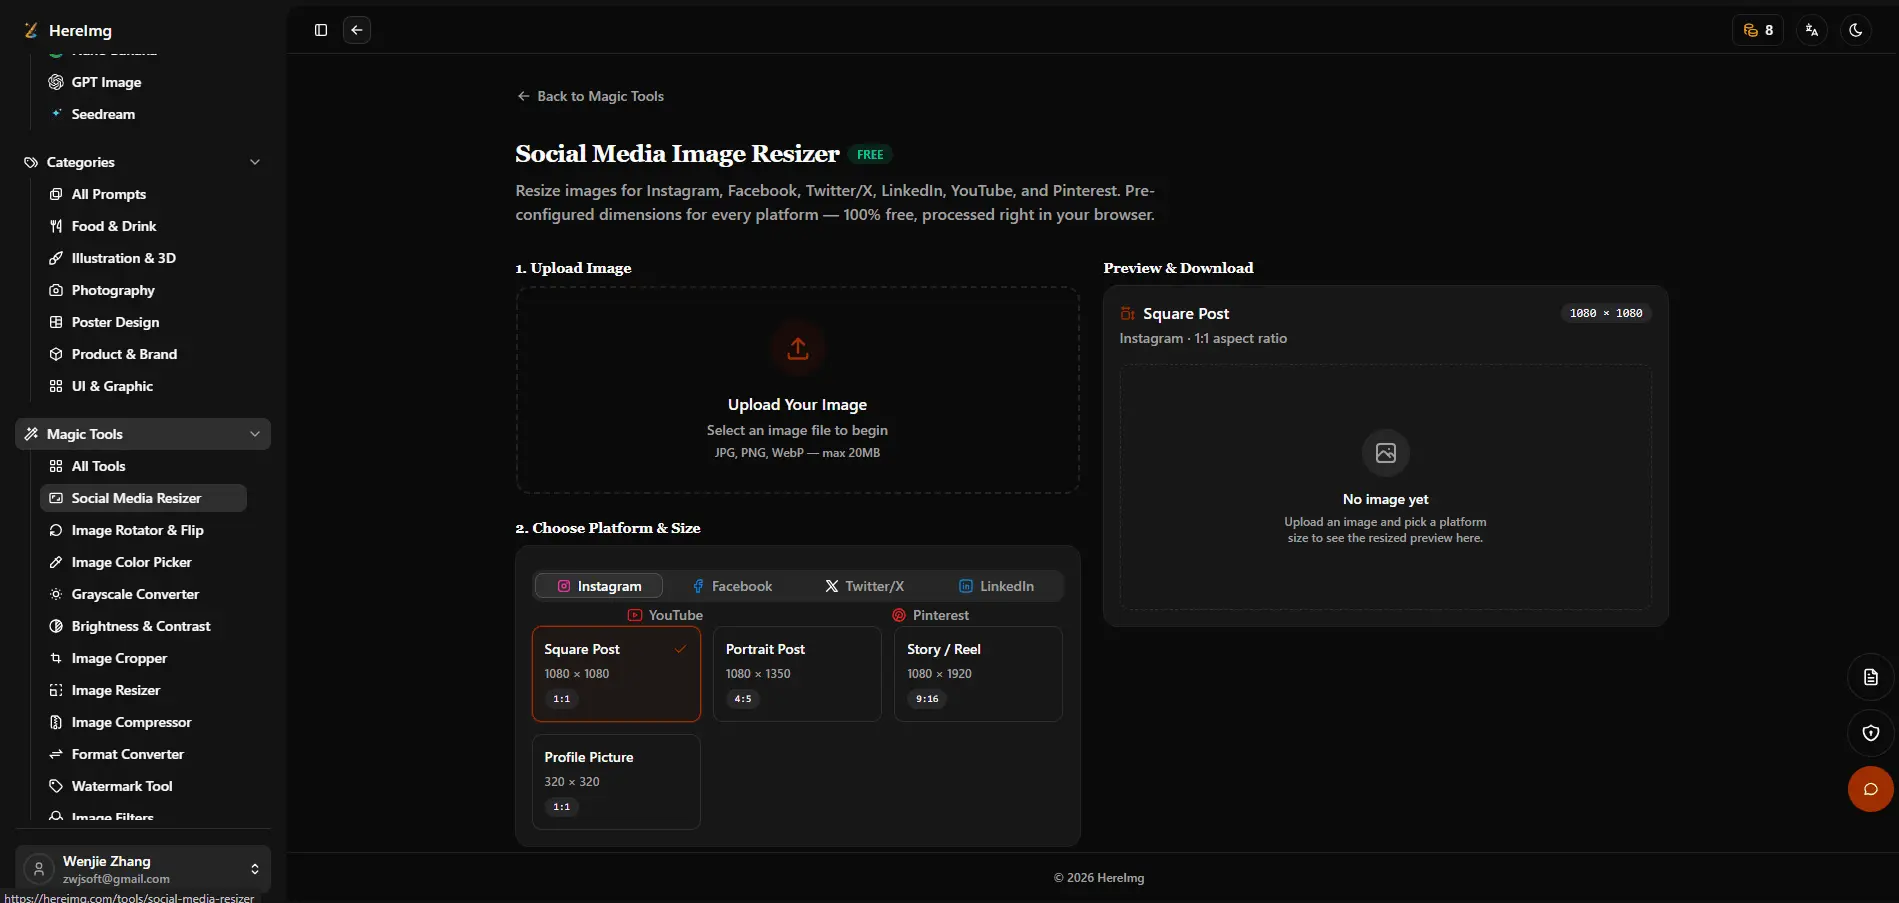This screenshot has height=903, width=1899.
Task: Open the credits counter showing 8
Action: (x=1758, y=30)
